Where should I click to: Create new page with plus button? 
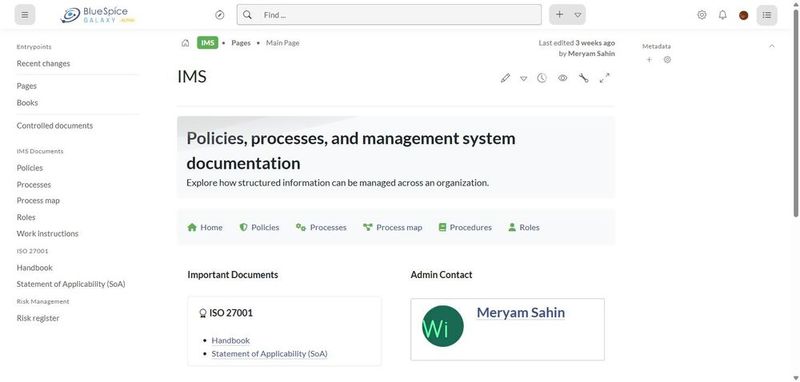[560, 15]
